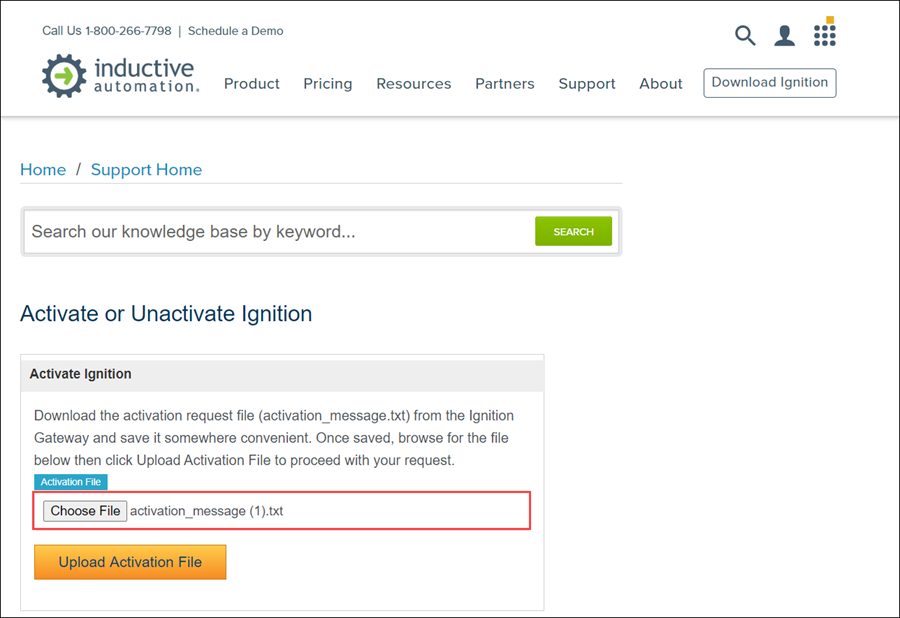
Task: Click the activation_message (1).txt filename
Action: 207,511
